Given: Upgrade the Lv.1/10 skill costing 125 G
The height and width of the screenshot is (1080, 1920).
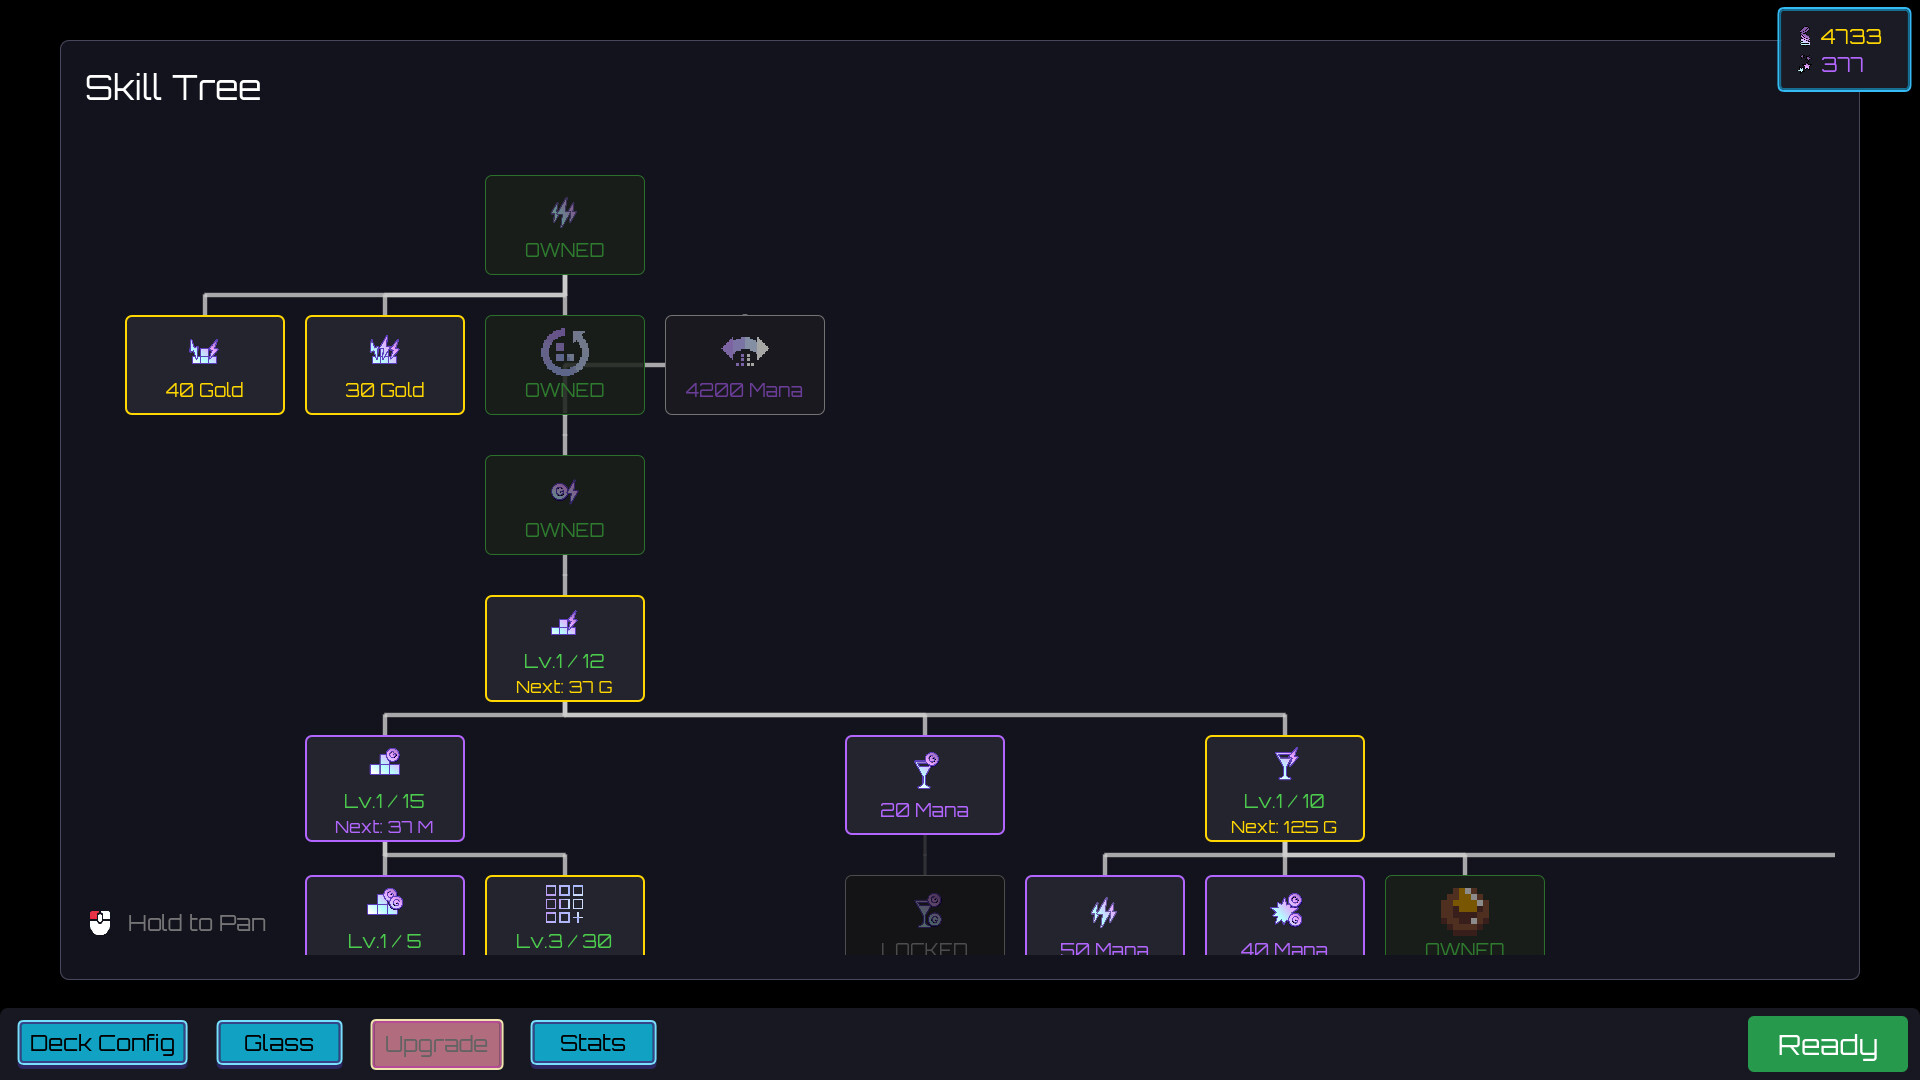Looking at the screenshot, I should click(x=1284, y=788).
